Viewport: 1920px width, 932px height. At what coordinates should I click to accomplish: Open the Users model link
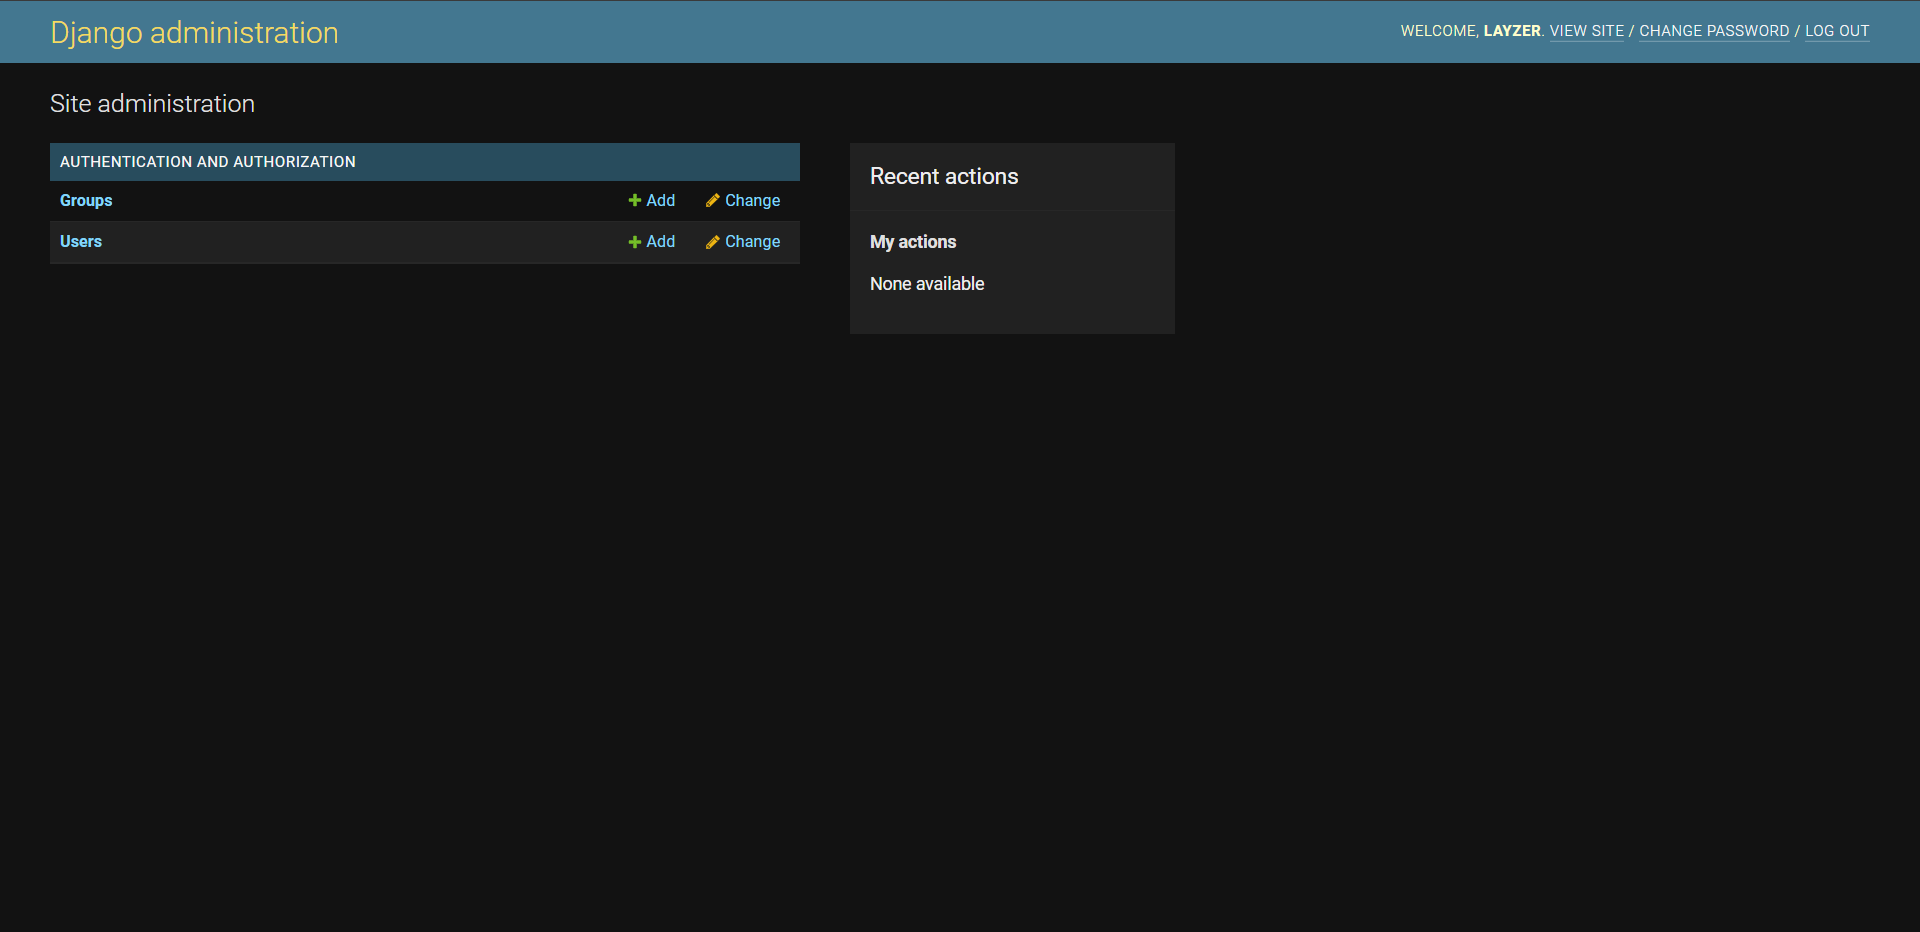pos(81,241)
